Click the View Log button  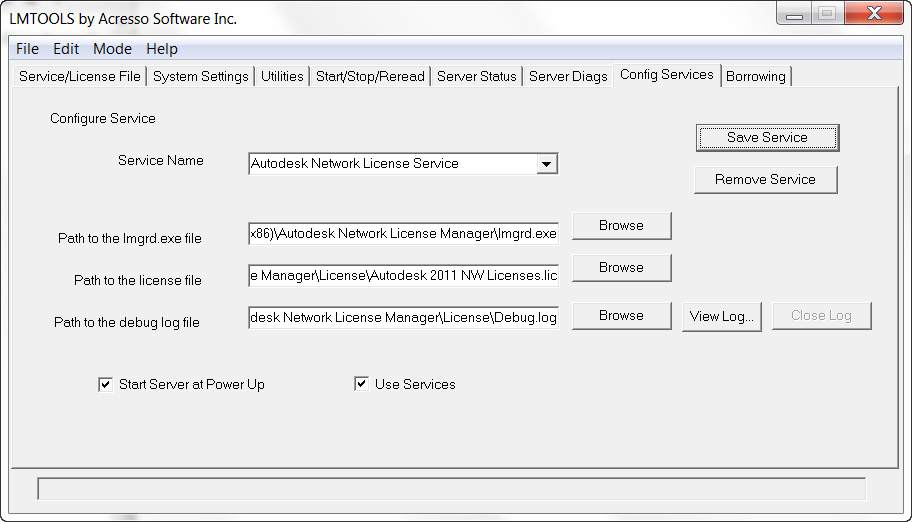coord(722,316)
